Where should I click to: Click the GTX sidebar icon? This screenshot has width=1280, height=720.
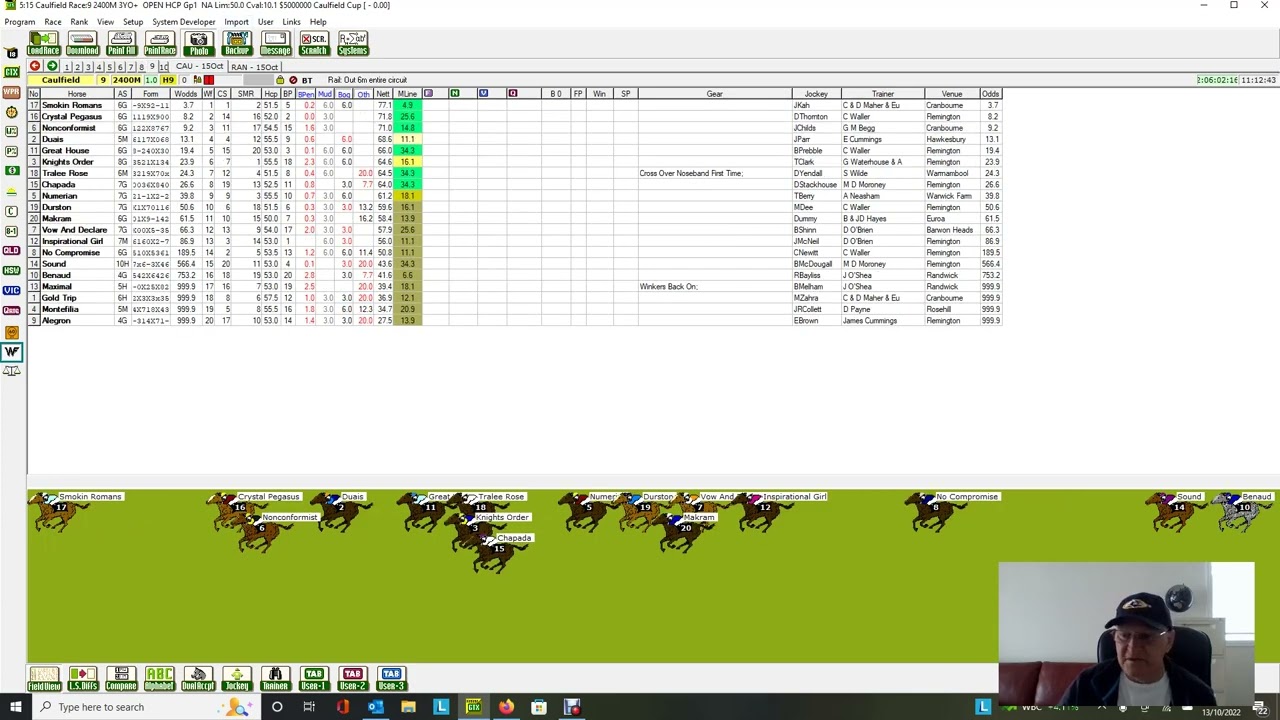point(11,72)
